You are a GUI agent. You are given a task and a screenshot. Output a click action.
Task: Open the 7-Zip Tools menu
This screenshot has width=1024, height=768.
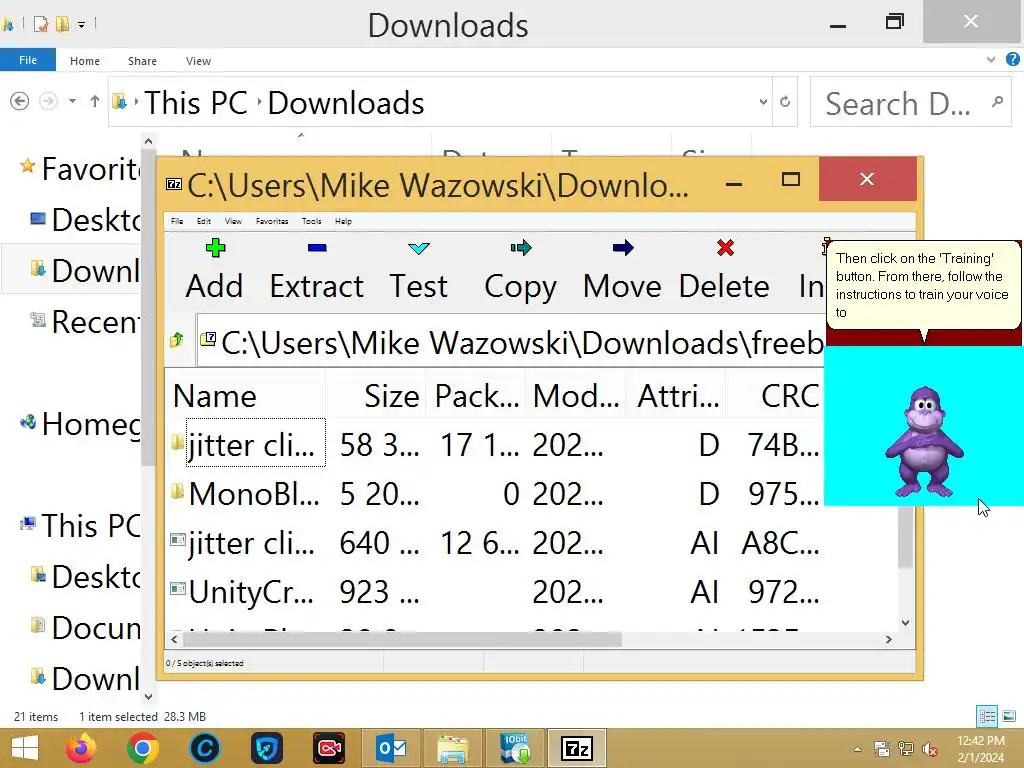tap(312, 221)
